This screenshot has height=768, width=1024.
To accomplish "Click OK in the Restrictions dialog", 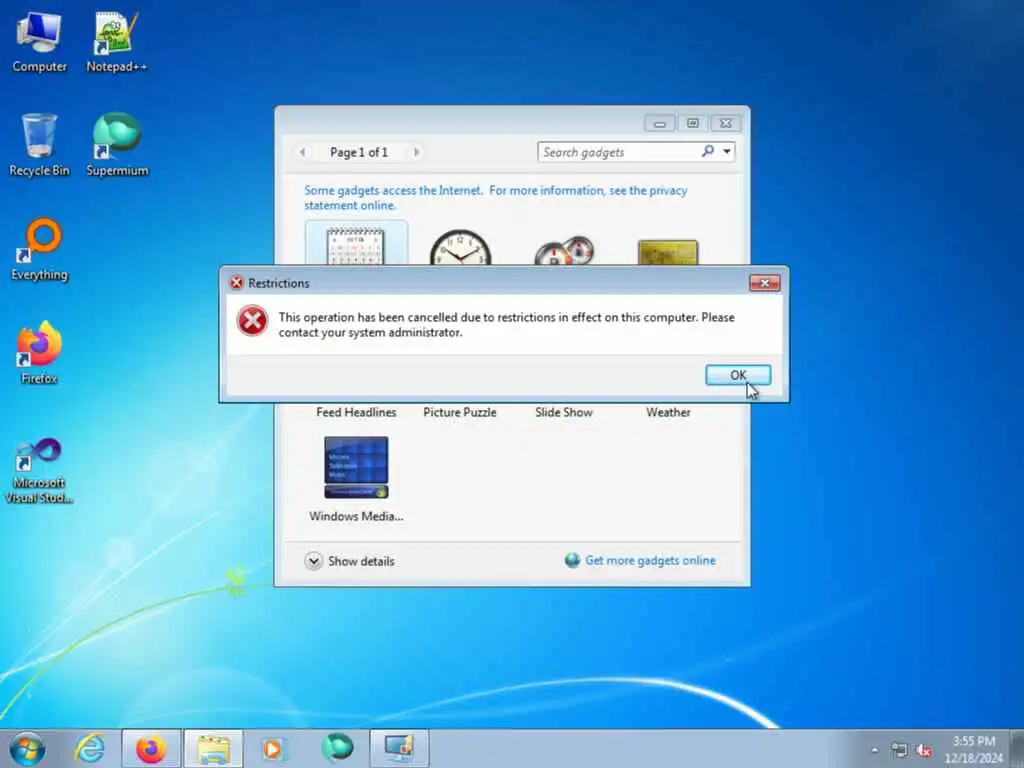I will [738, 375].
